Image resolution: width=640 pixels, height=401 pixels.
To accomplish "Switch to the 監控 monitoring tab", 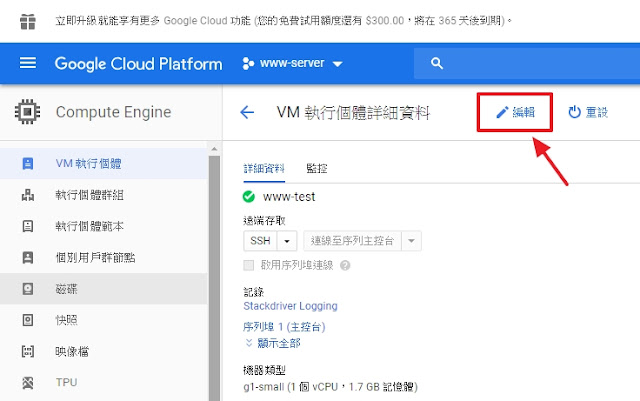I will click(x=317, y=168).
